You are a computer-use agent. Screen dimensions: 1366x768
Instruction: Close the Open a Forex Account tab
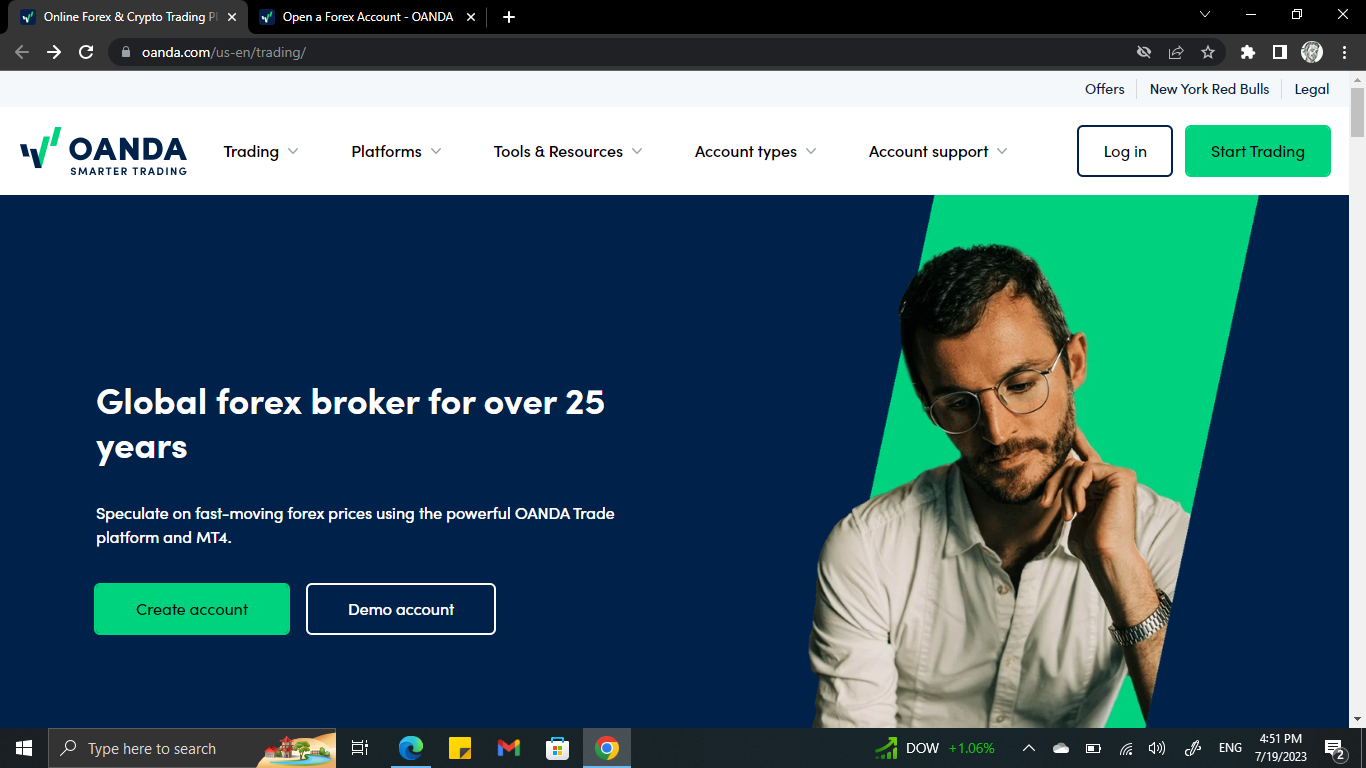471,17
